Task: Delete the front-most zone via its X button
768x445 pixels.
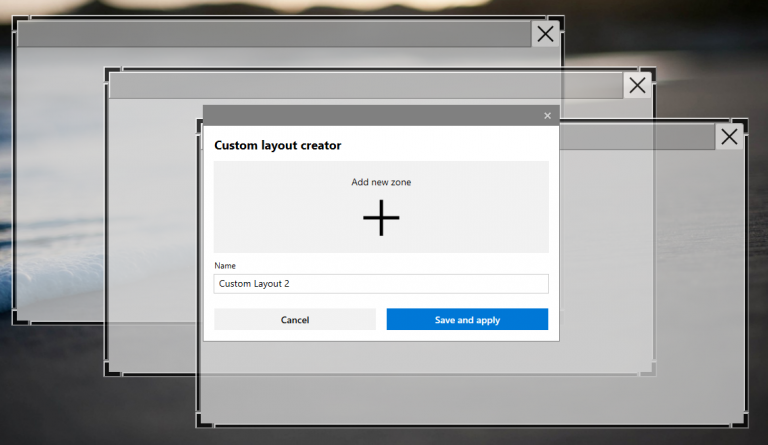Action: point(729,137)
